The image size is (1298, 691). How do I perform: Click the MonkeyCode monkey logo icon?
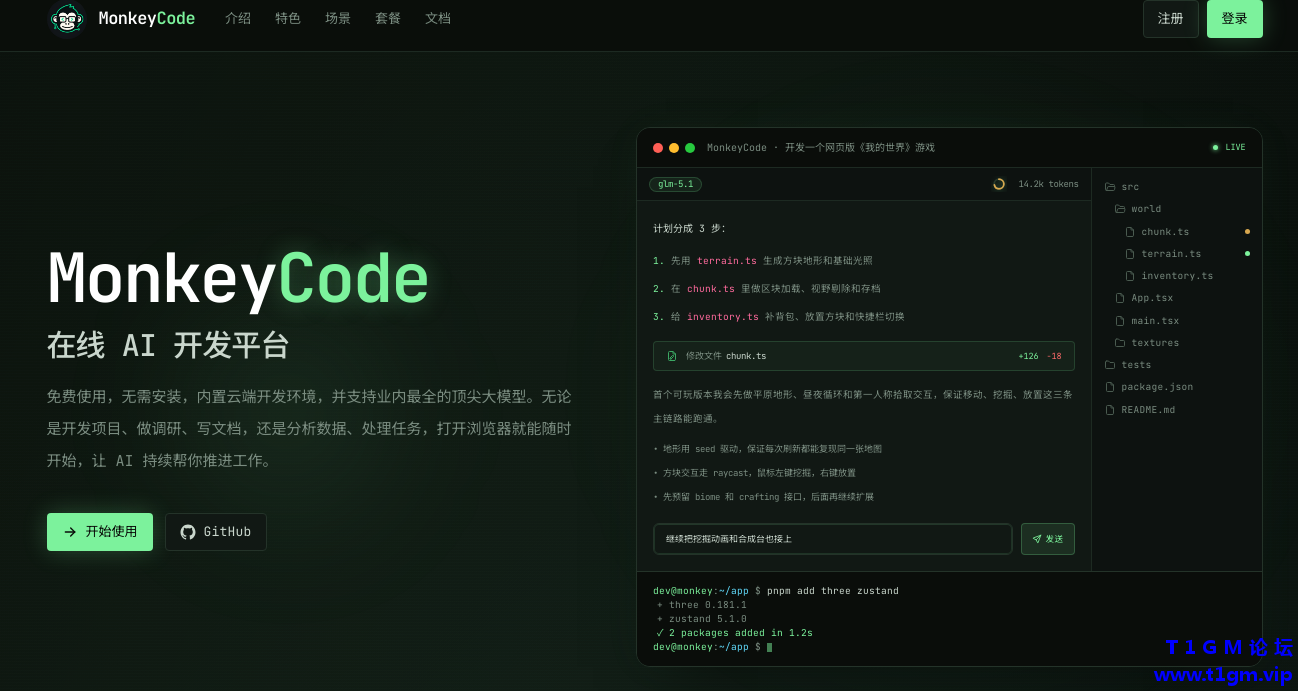(67, 18)
